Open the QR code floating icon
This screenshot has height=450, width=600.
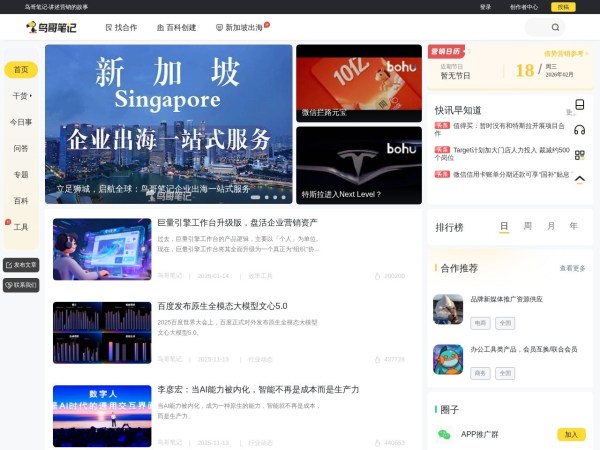click(x=579, y=155)
